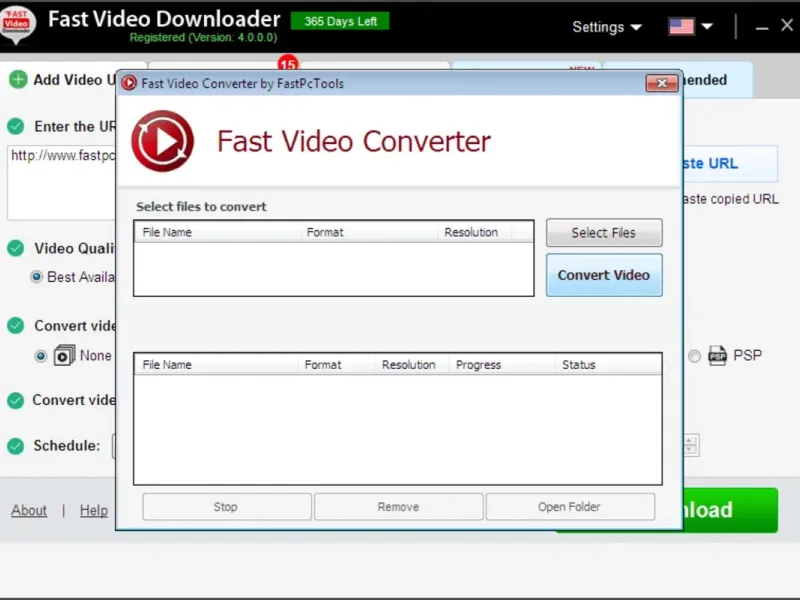Click the URL text box in main window
Image resolution: width=800 pixels, height=600 pixels.
[x=62, y=183]
